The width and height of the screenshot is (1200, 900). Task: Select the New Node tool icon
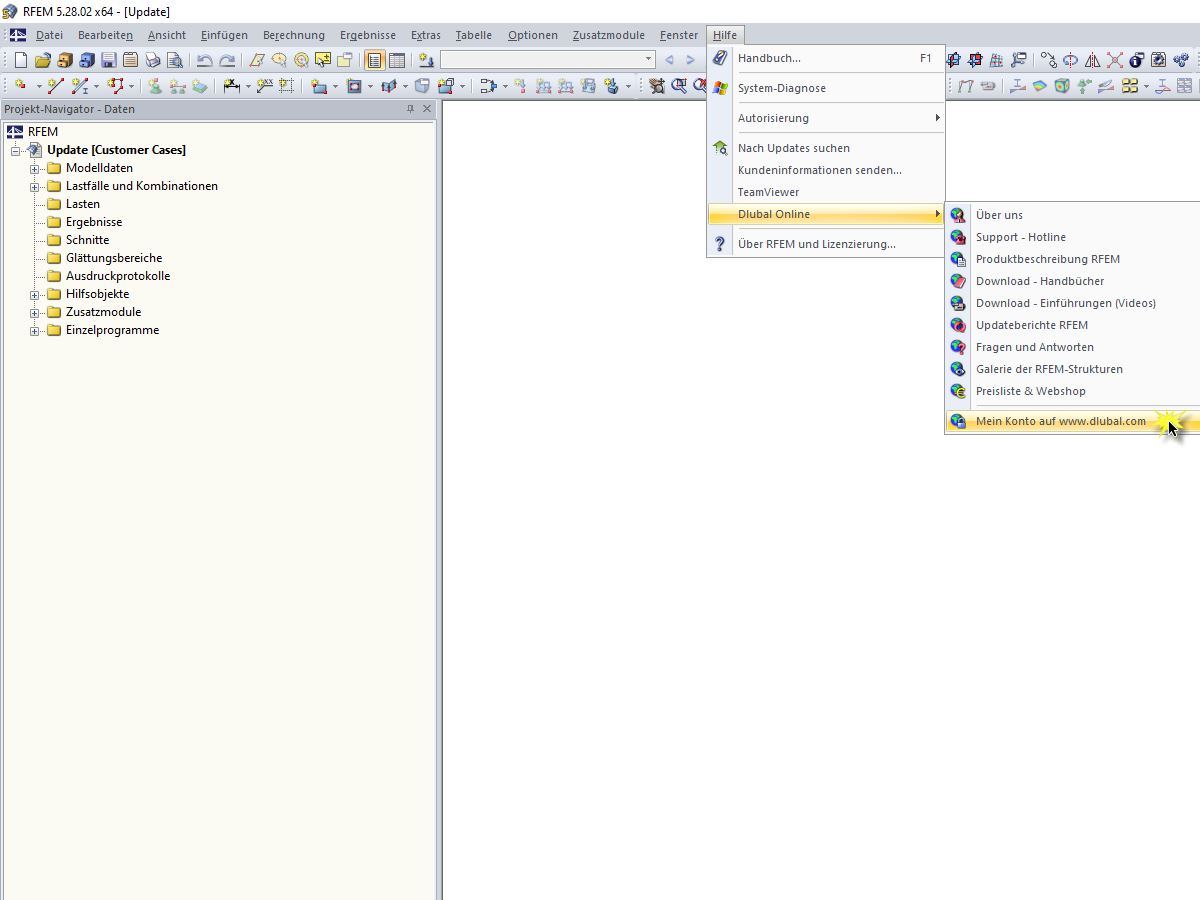pyautogui.click(x=21, y=86)
